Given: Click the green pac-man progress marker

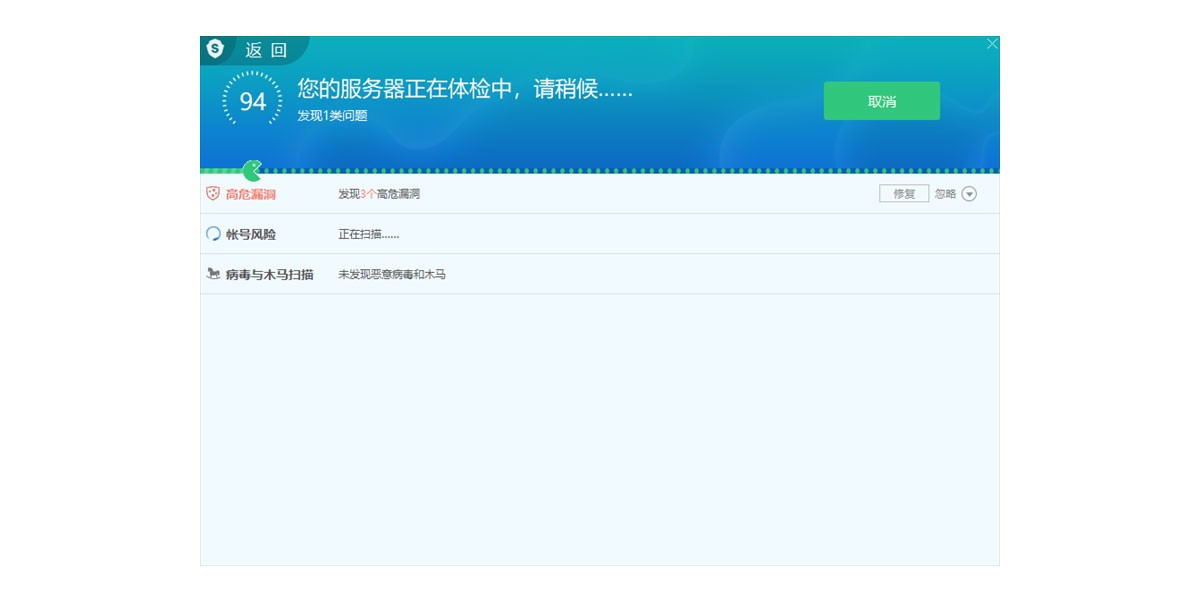Looking at the screenshot, I should (x=252, y=171).
